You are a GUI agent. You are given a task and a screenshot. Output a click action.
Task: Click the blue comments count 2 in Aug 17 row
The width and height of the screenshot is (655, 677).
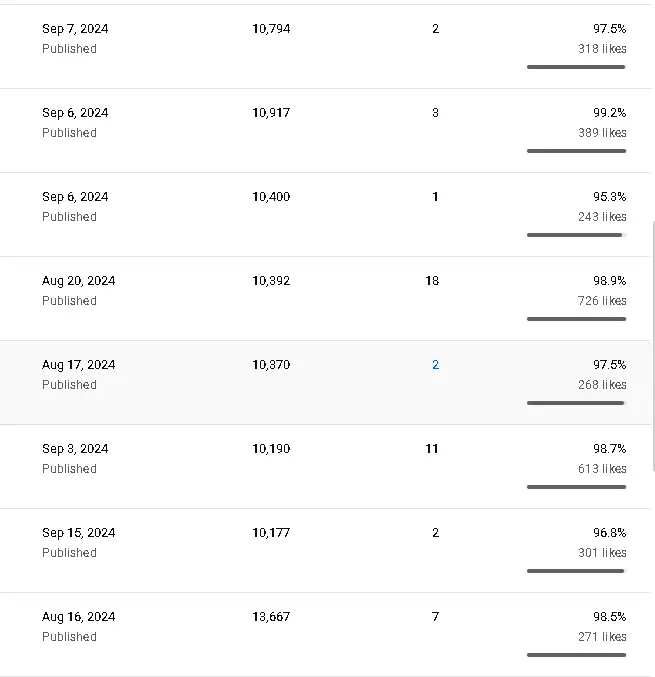tap(435, 365)
